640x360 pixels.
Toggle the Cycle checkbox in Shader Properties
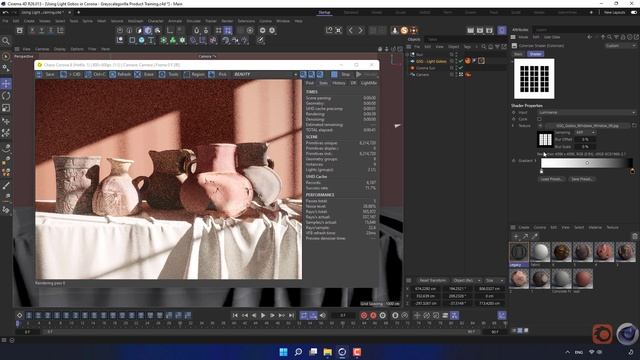pos(539,119)
